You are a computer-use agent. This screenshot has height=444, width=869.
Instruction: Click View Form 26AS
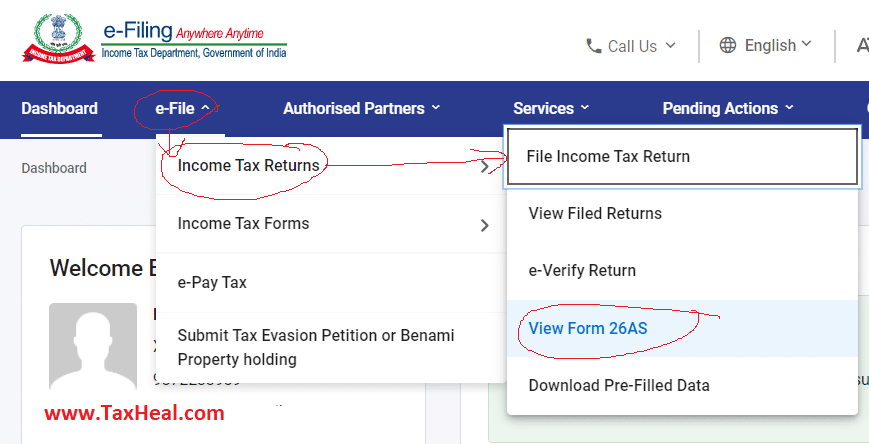[588, 327]
